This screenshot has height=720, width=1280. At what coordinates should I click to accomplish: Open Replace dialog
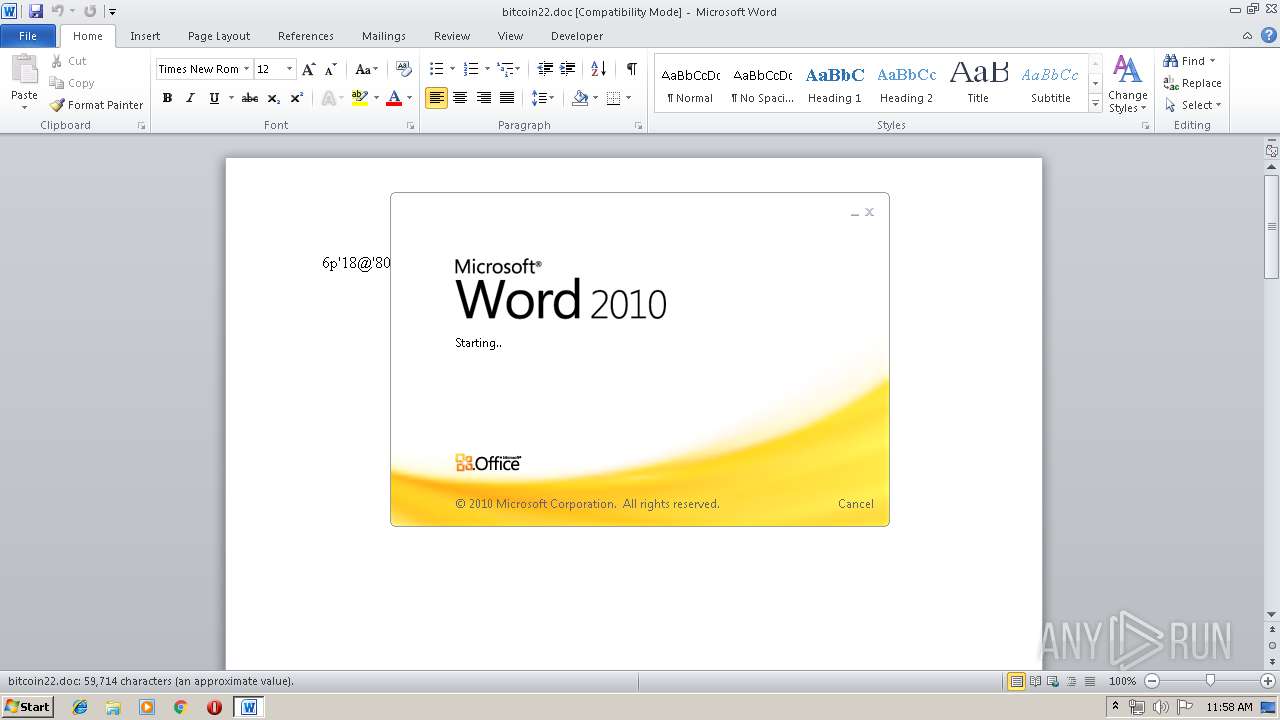(x=1192, y=83)
